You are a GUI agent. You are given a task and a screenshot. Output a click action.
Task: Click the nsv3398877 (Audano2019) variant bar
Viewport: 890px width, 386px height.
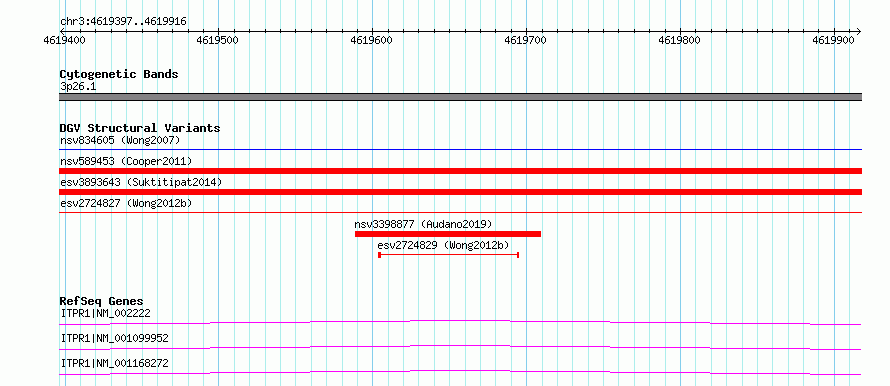tap(448, 234)
